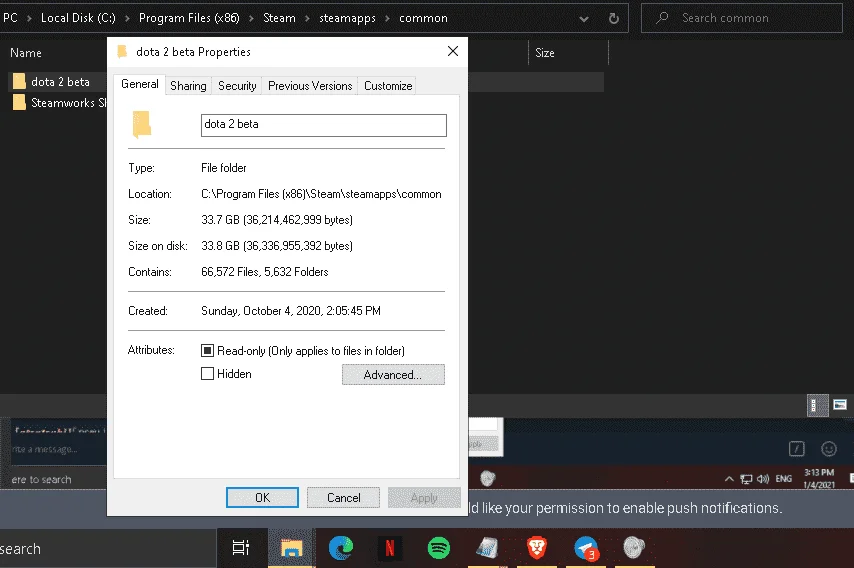
Task: Click the folder name field in Properties
Action: coord(324,125)
